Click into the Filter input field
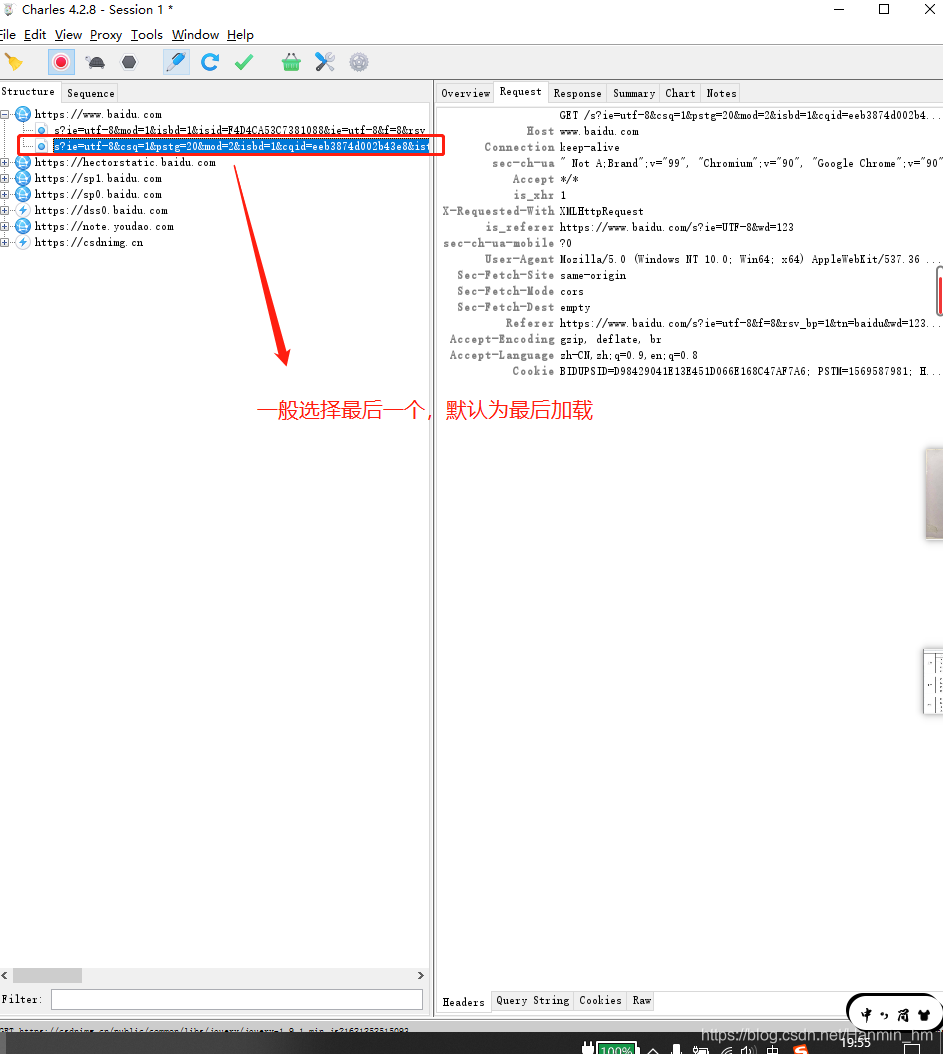 (x=237, y=1000)
